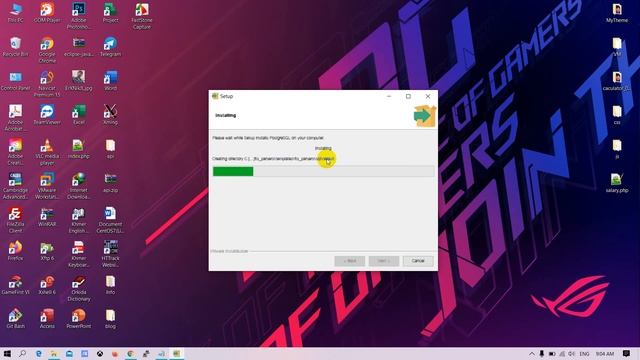640x360 pixels.
Task: Click the installer box arrow logo
Action: click(x=424, y=116)
